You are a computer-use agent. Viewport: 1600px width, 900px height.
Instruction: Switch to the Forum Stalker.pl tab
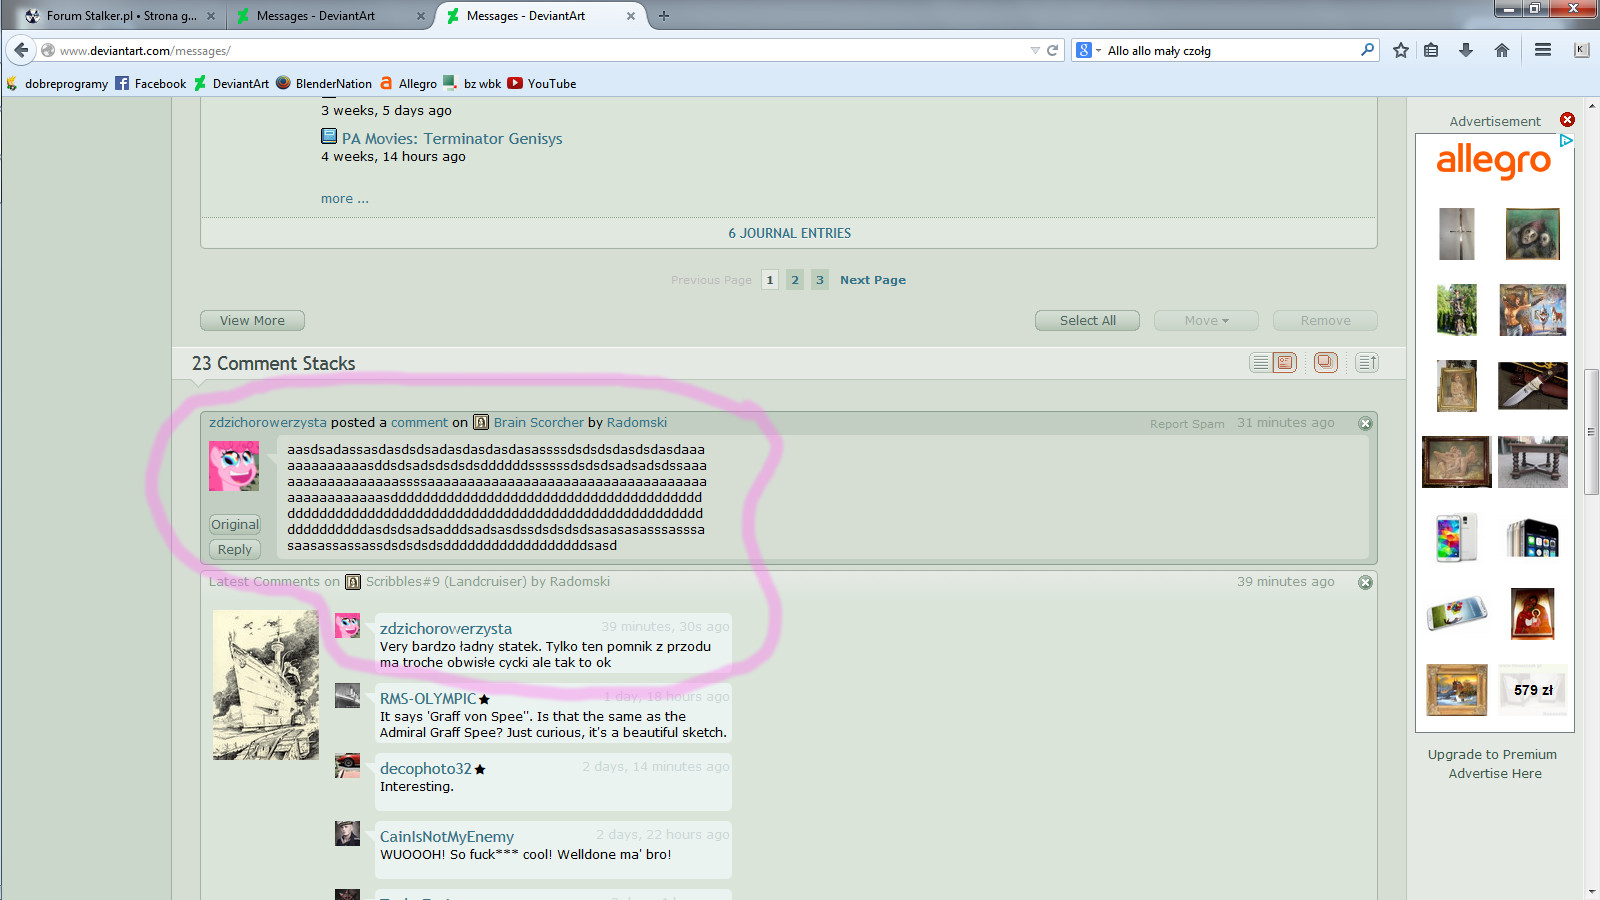[120, 16]
